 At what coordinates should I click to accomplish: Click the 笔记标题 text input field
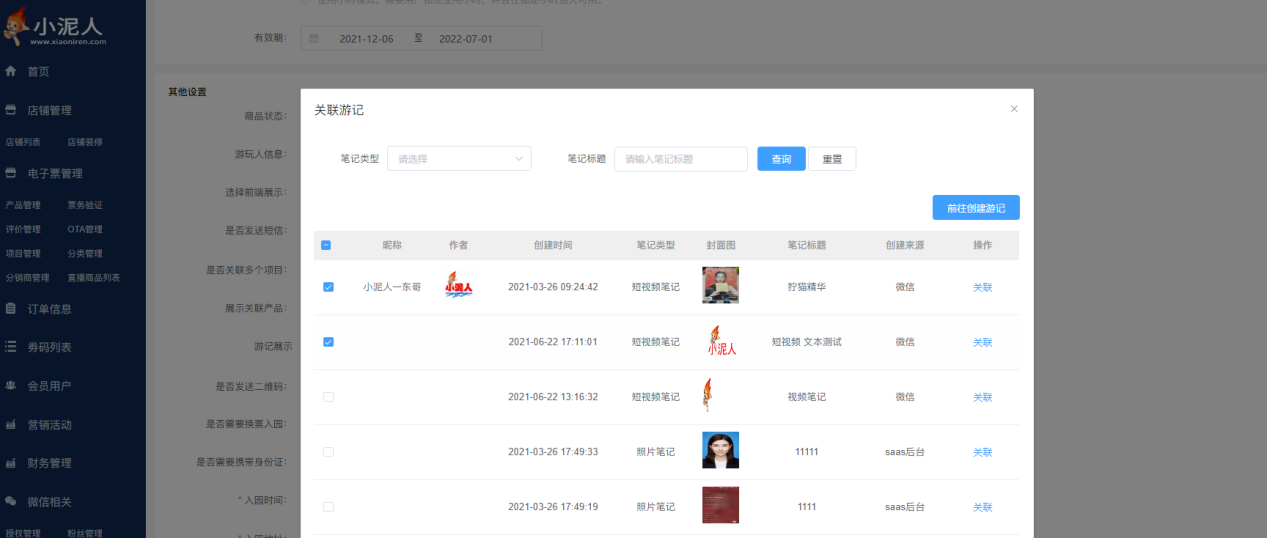pyautogui.click(x=680, y=159)
